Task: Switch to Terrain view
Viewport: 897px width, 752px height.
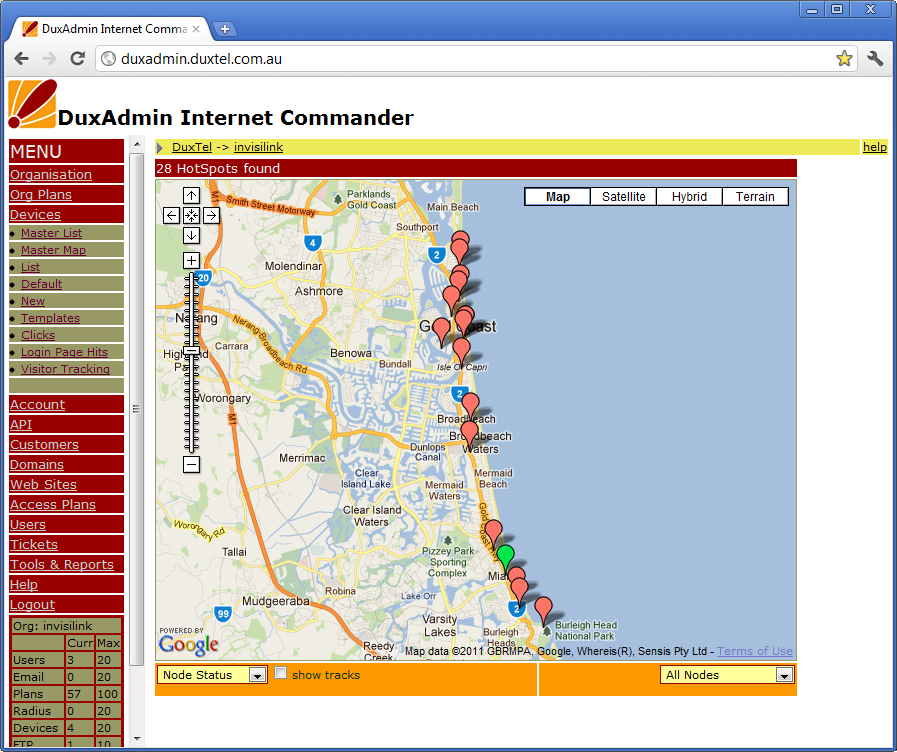Action: (755, 197)
